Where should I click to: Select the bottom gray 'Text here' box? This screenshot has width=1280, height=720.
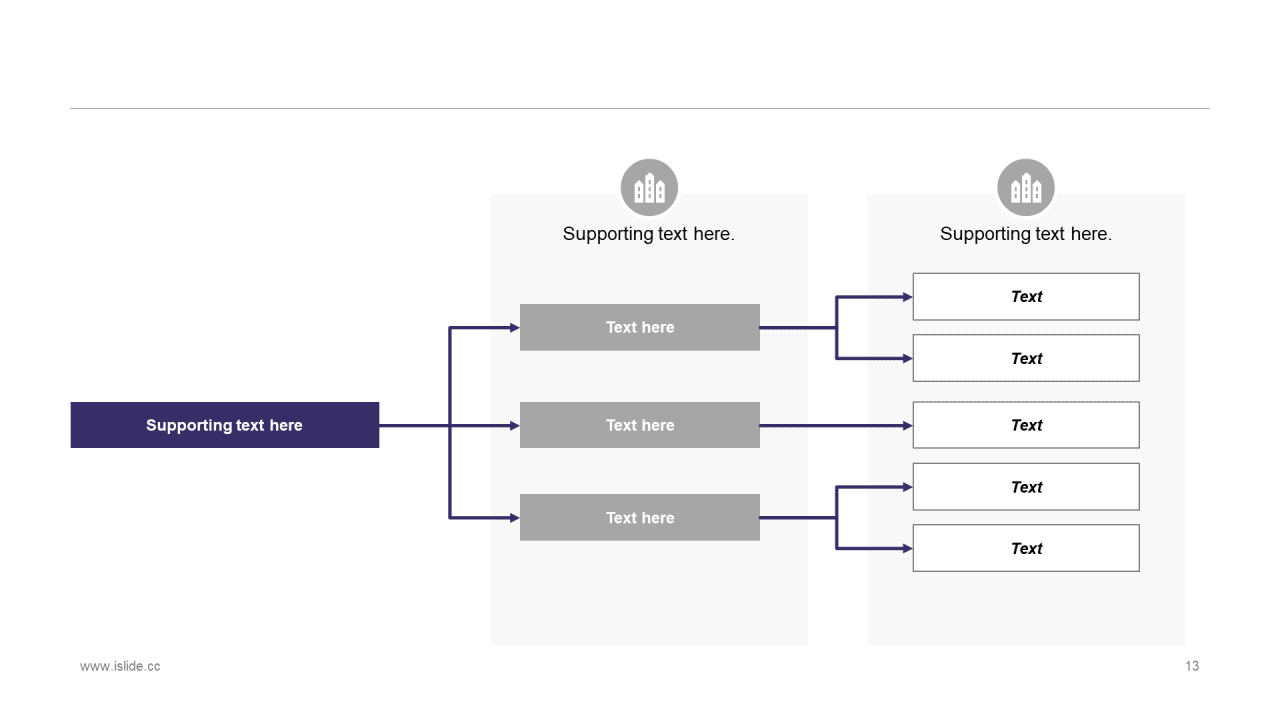coord(640,517)
